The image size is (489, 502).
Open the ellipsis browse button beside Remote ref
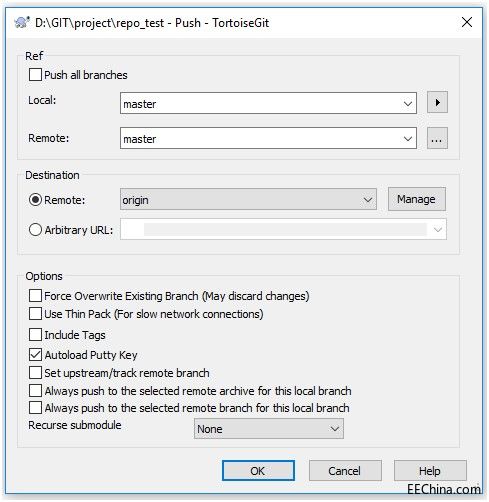(x=437, y=138)
